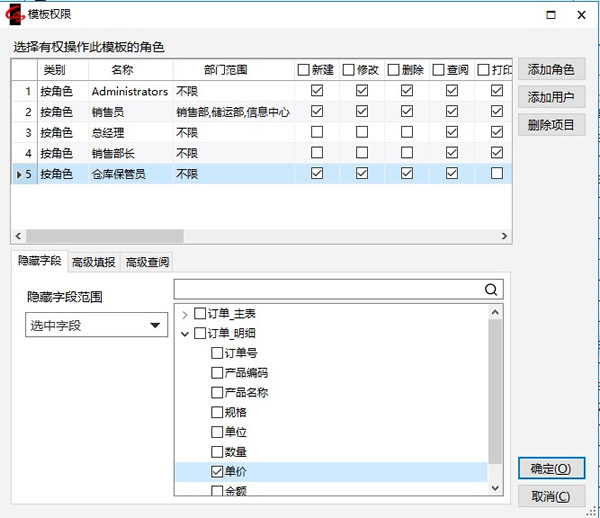
Task: Click the search magnifier icon
Action: (491, 290)
